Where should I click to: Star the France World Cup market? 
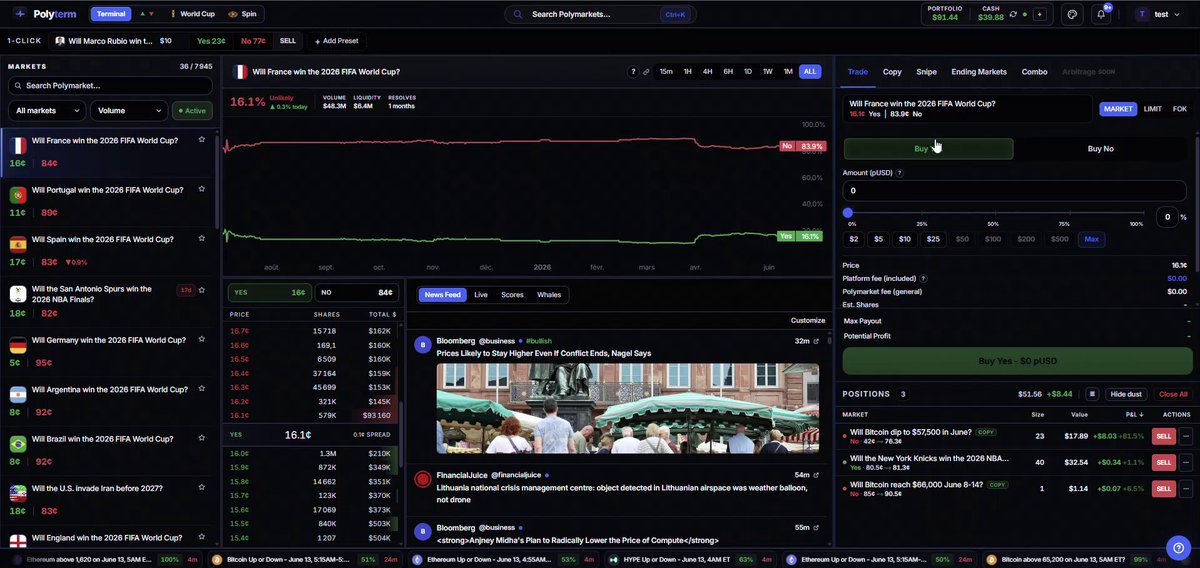pos(202,140)
